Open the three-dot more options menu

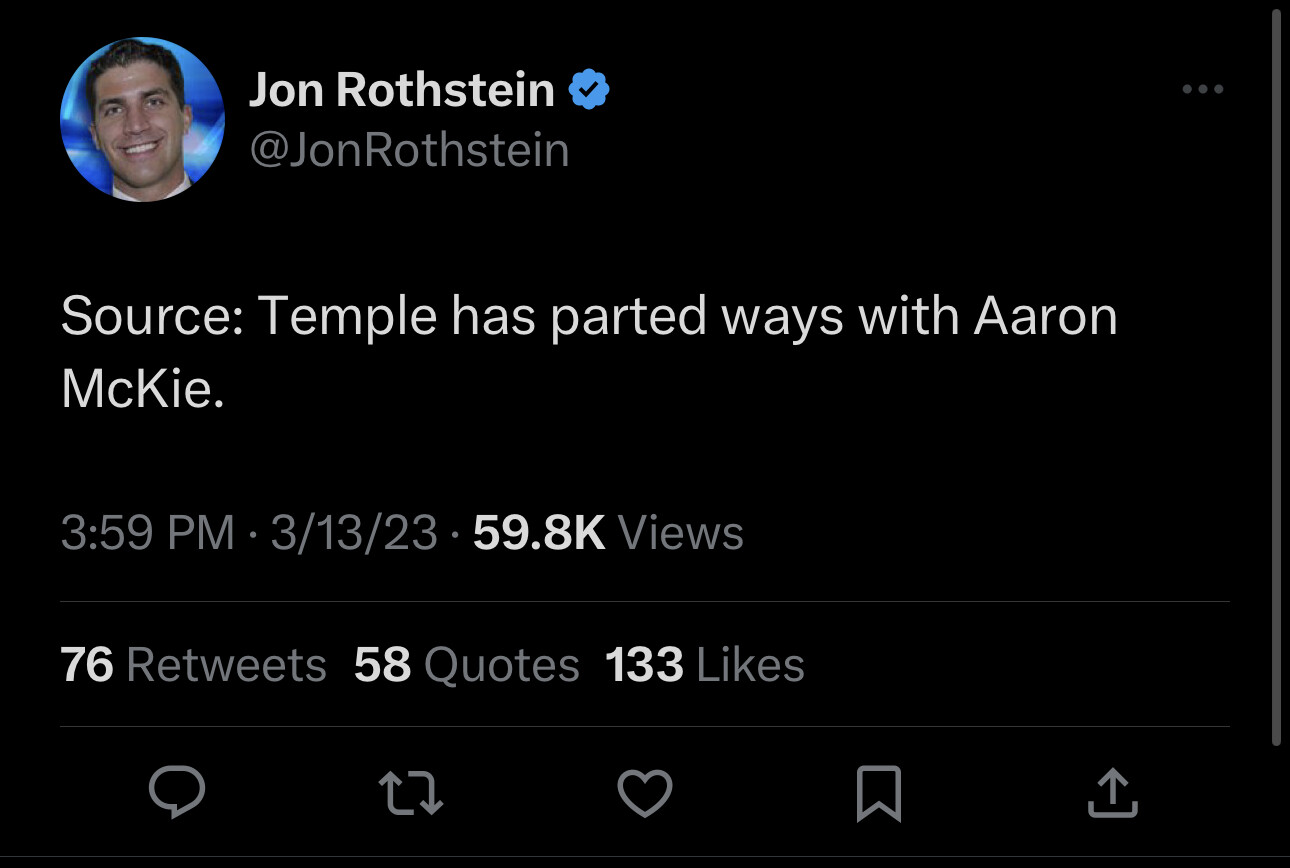click(x=1202, y=90)
